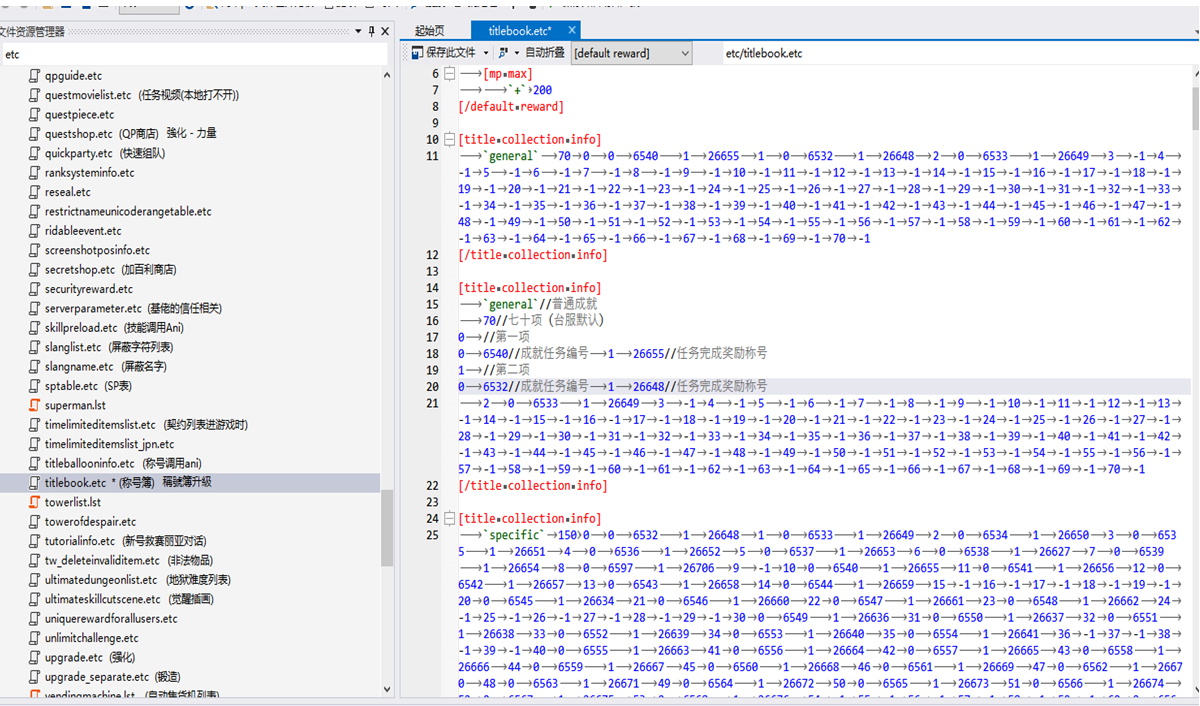Click the [/default reward] tag on line 8

click(x=511, y=107)
